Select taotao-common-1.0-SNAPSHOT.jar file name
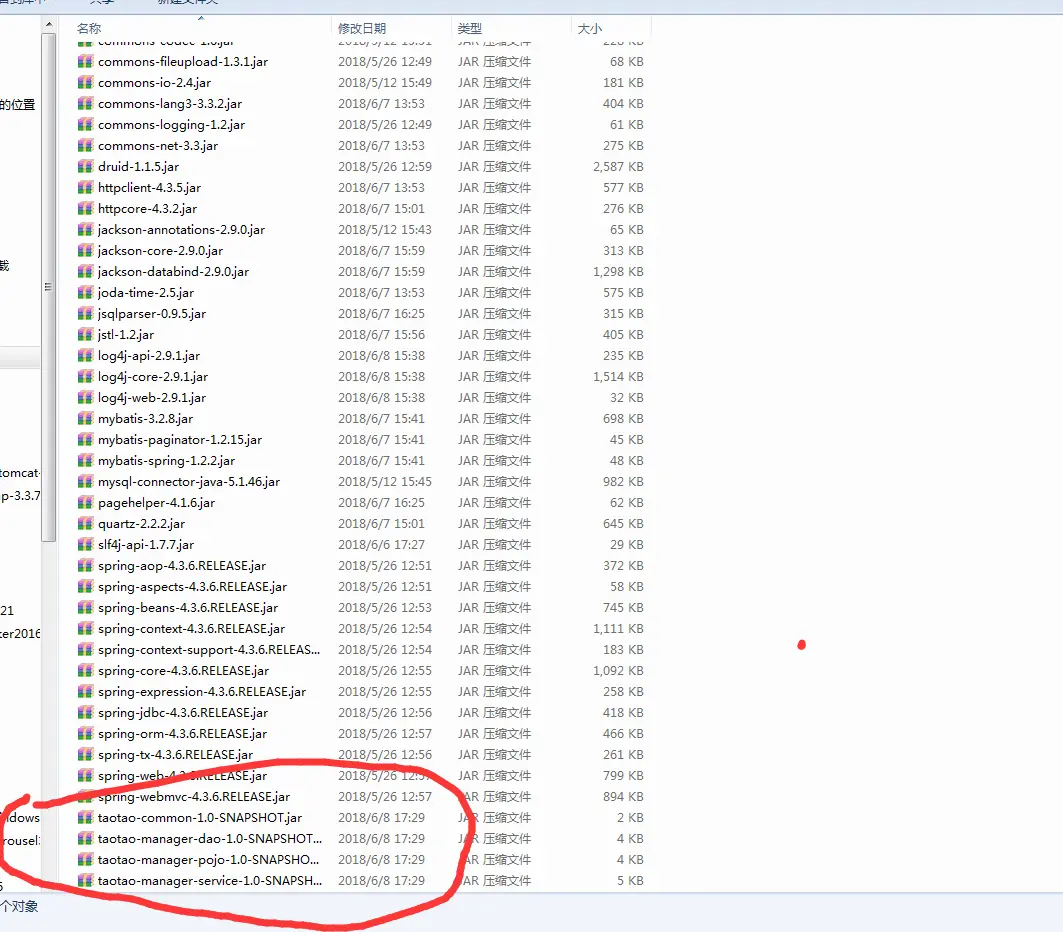Screen dimensions: 1063x932 (x=200, y=818)
